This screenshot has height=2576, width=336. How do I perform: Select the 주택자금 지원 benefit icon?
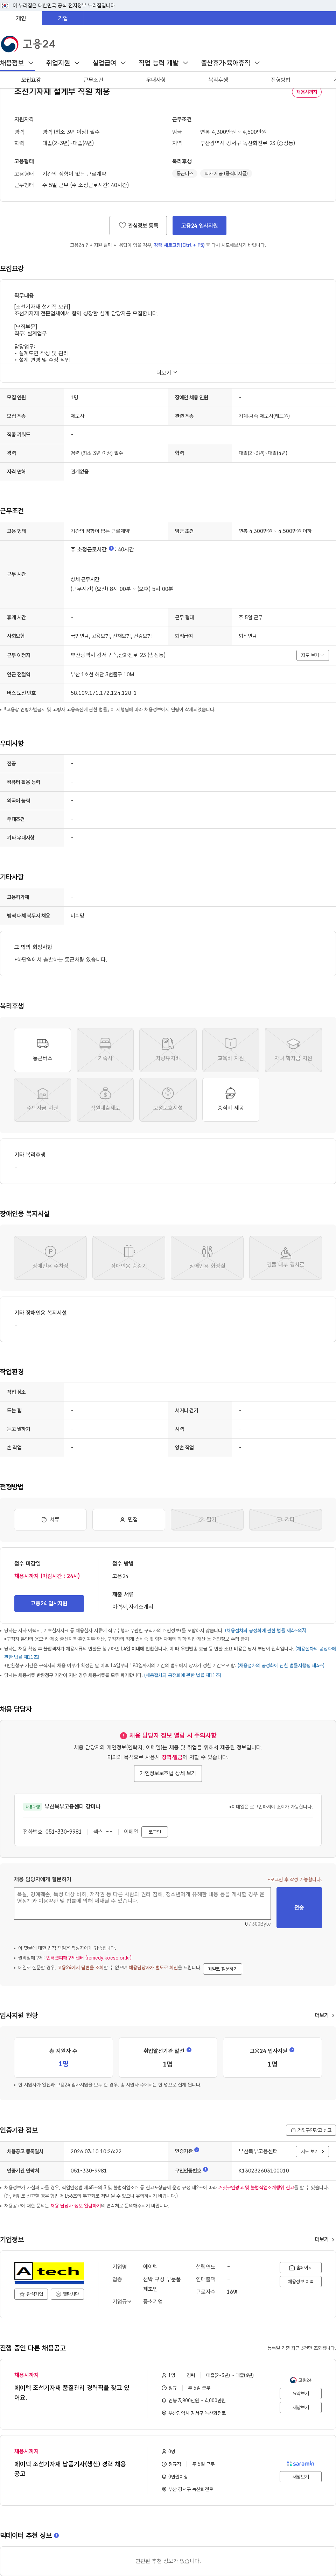(42, 1100)
